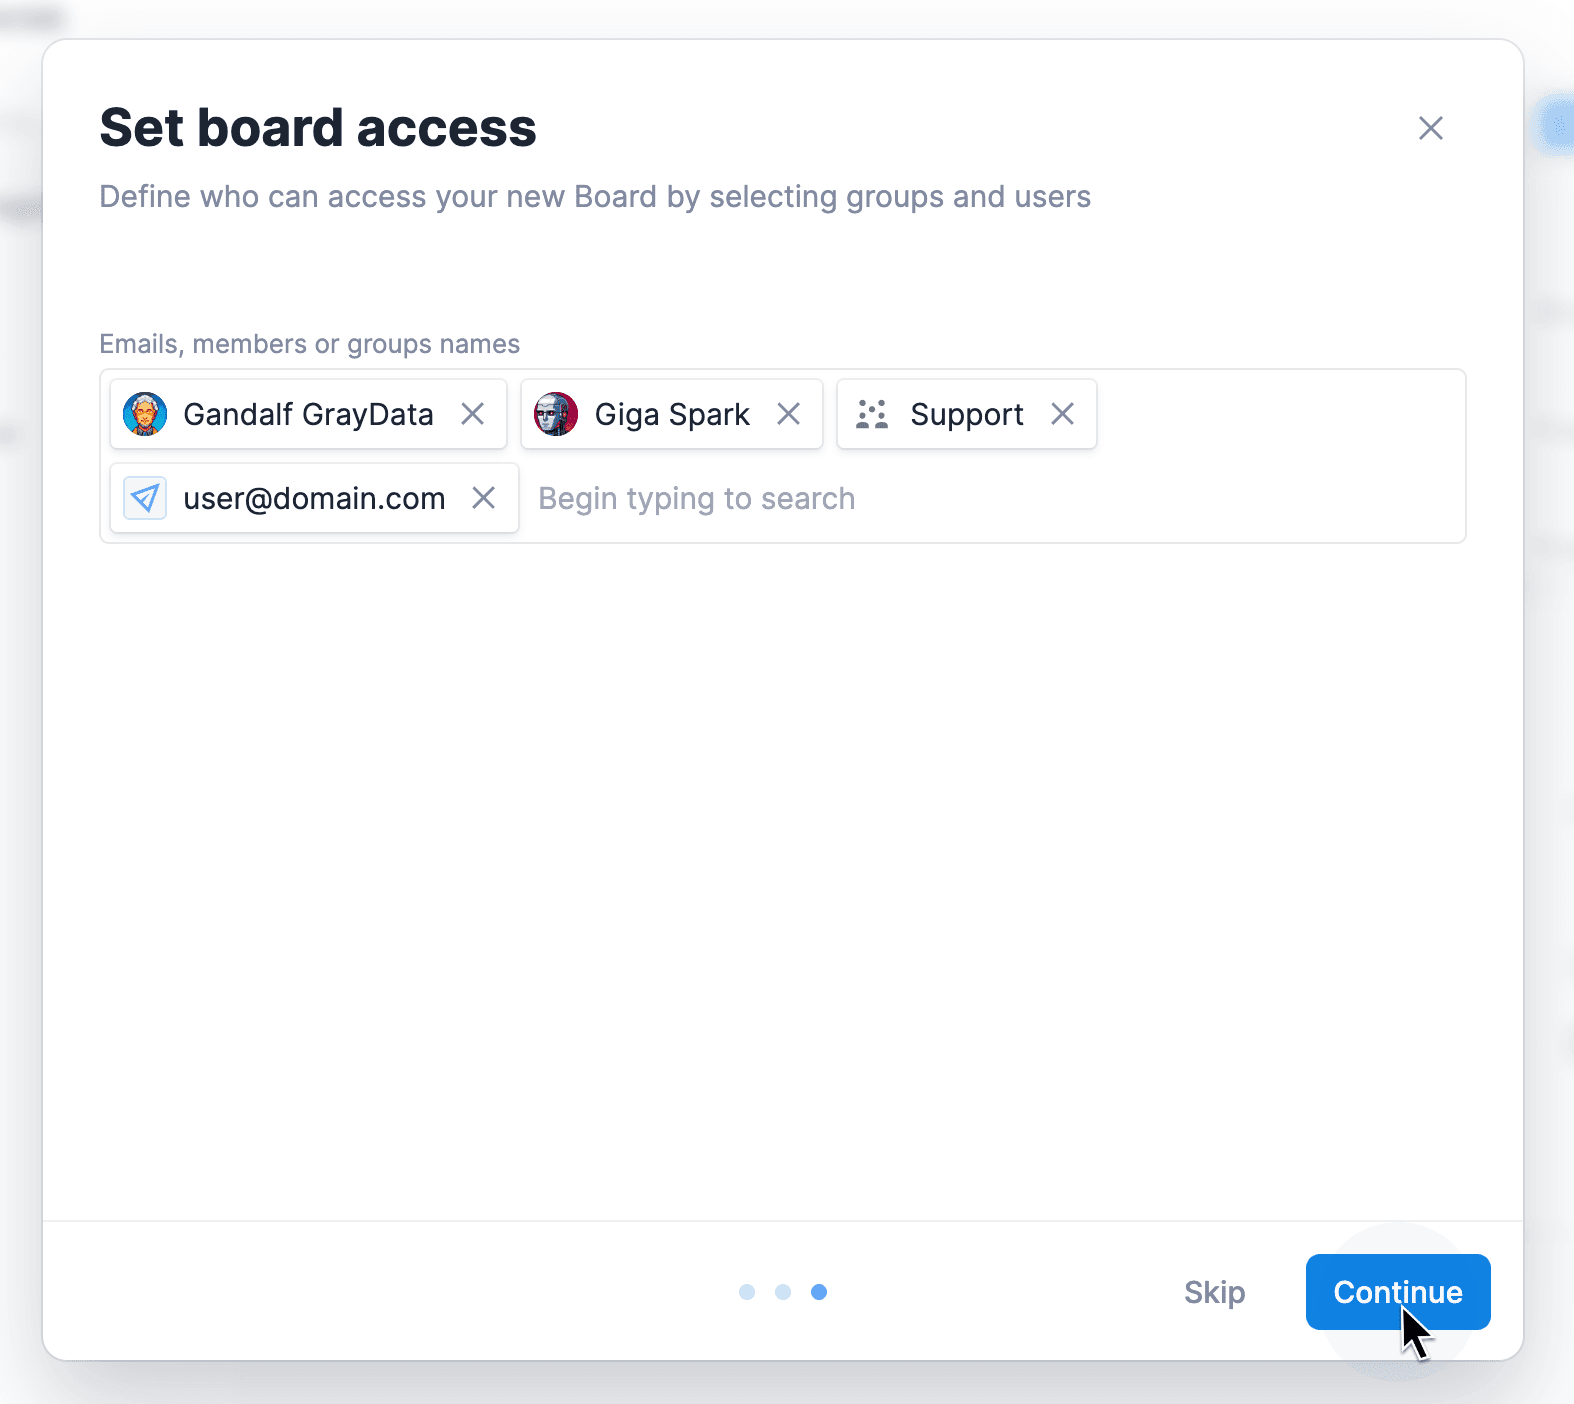Click the 'Emails, members or groups names' label

(x=309, y=344)
